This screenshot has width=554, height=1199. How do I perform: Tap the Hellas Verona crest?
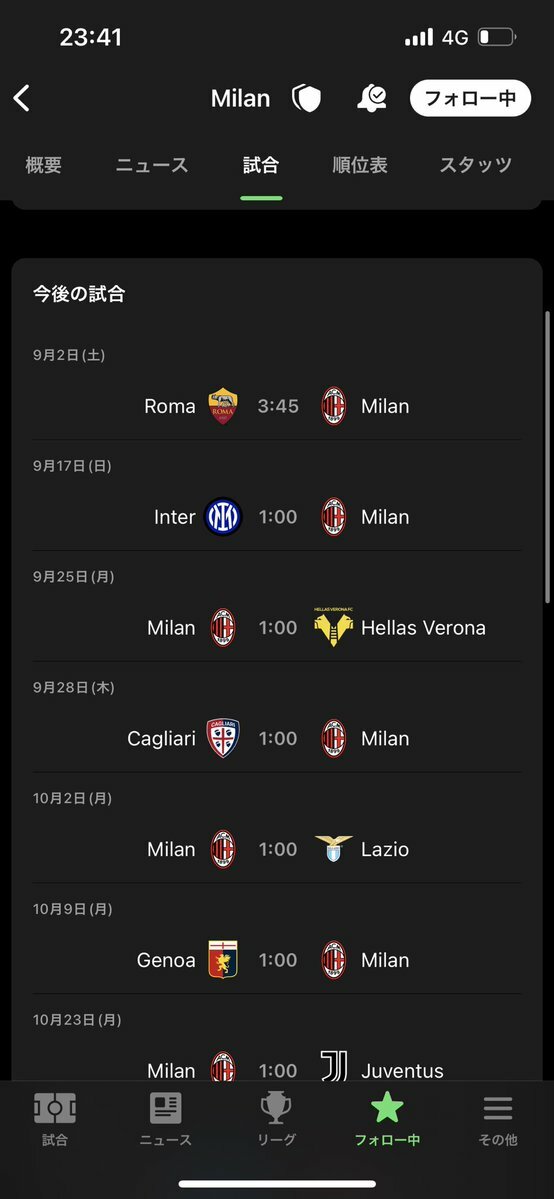[334, 628]
